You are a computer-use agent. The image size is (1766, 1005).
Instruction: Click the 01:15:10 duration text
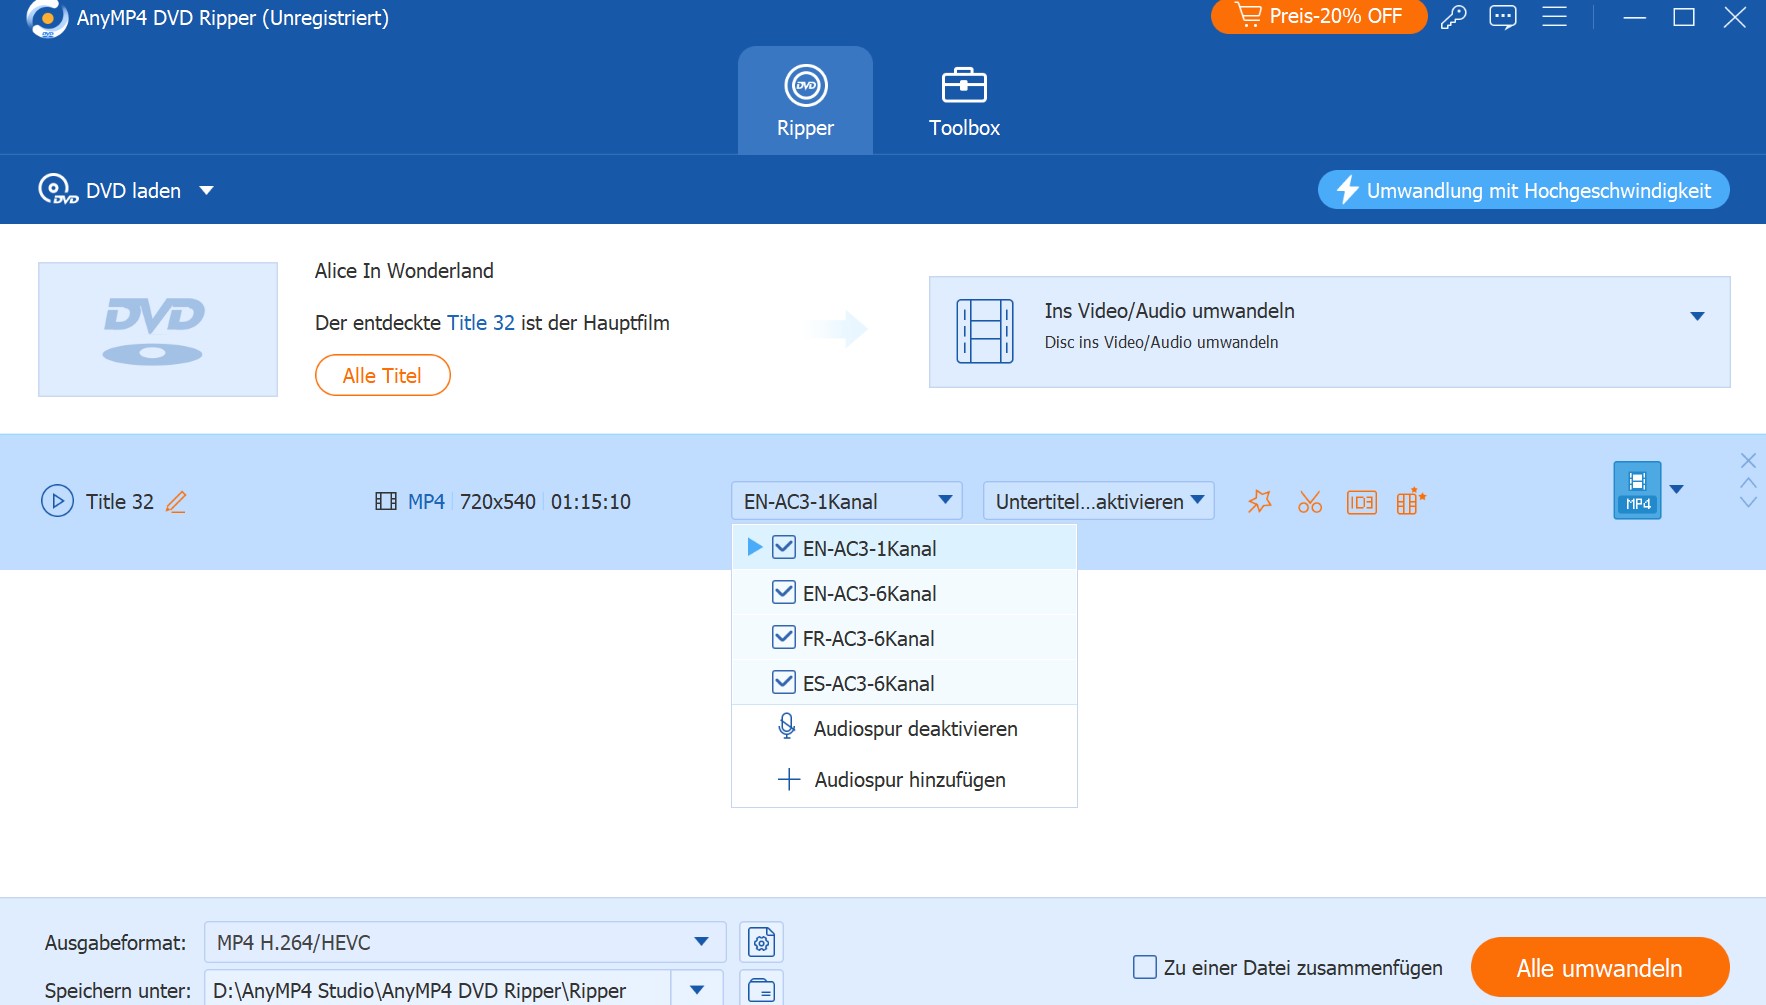tap(591, 502)
